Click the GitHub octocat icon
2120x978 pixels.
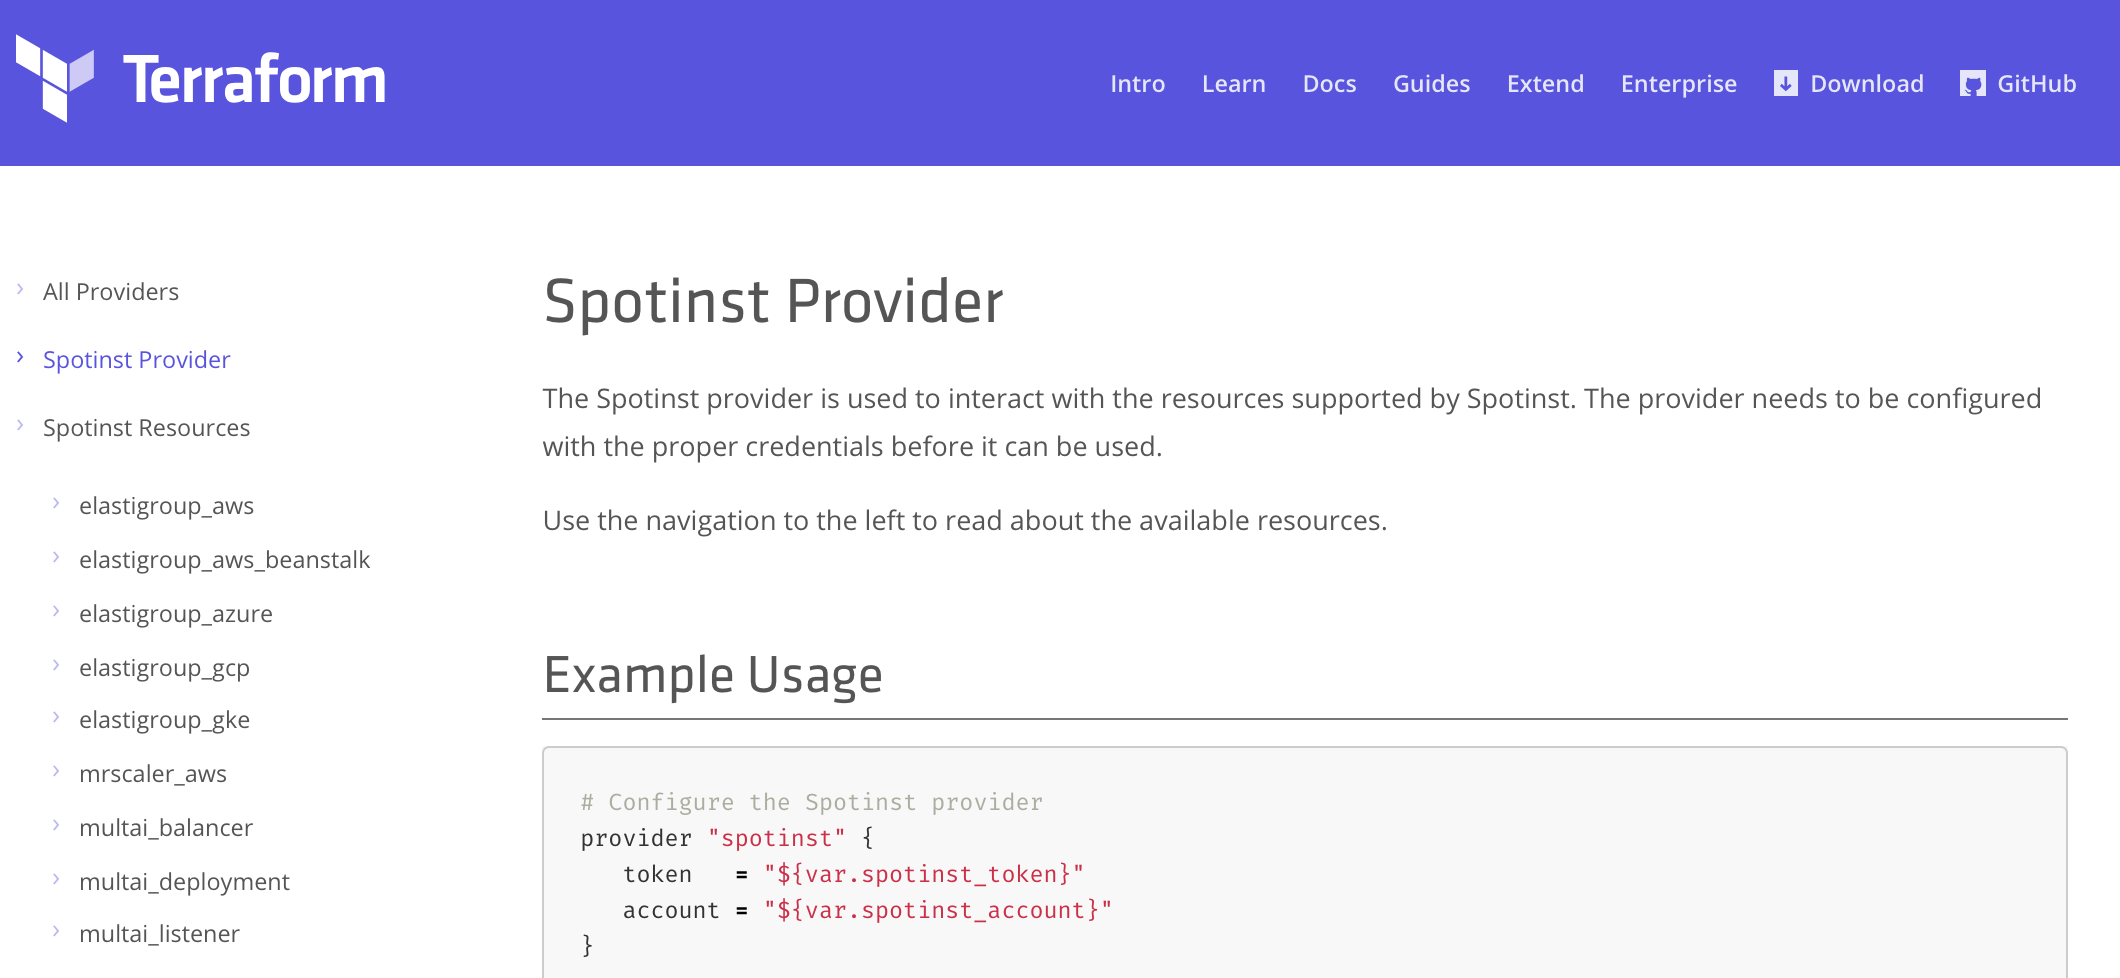(x=1972, y=84)
